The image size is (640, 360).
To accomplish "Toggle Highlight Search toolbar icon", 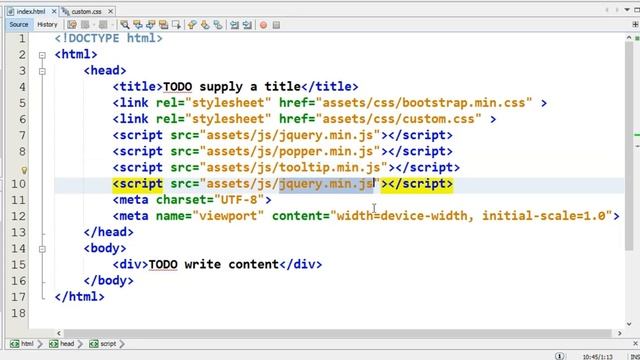I will [164, 25].
